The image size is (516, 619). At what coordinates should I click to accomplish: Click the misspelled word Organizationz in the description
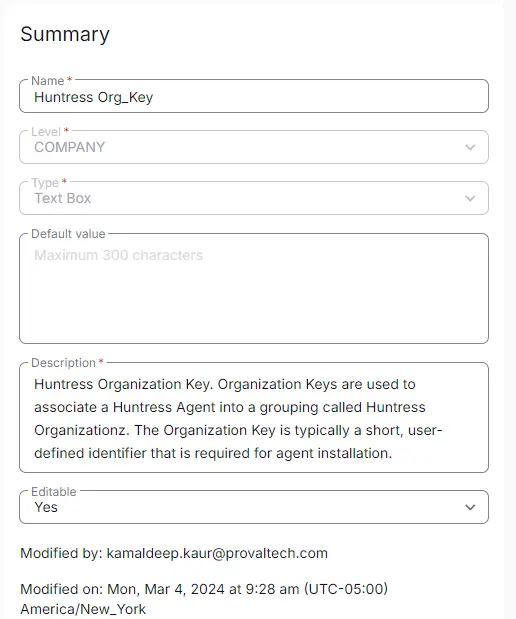(82, 430)
